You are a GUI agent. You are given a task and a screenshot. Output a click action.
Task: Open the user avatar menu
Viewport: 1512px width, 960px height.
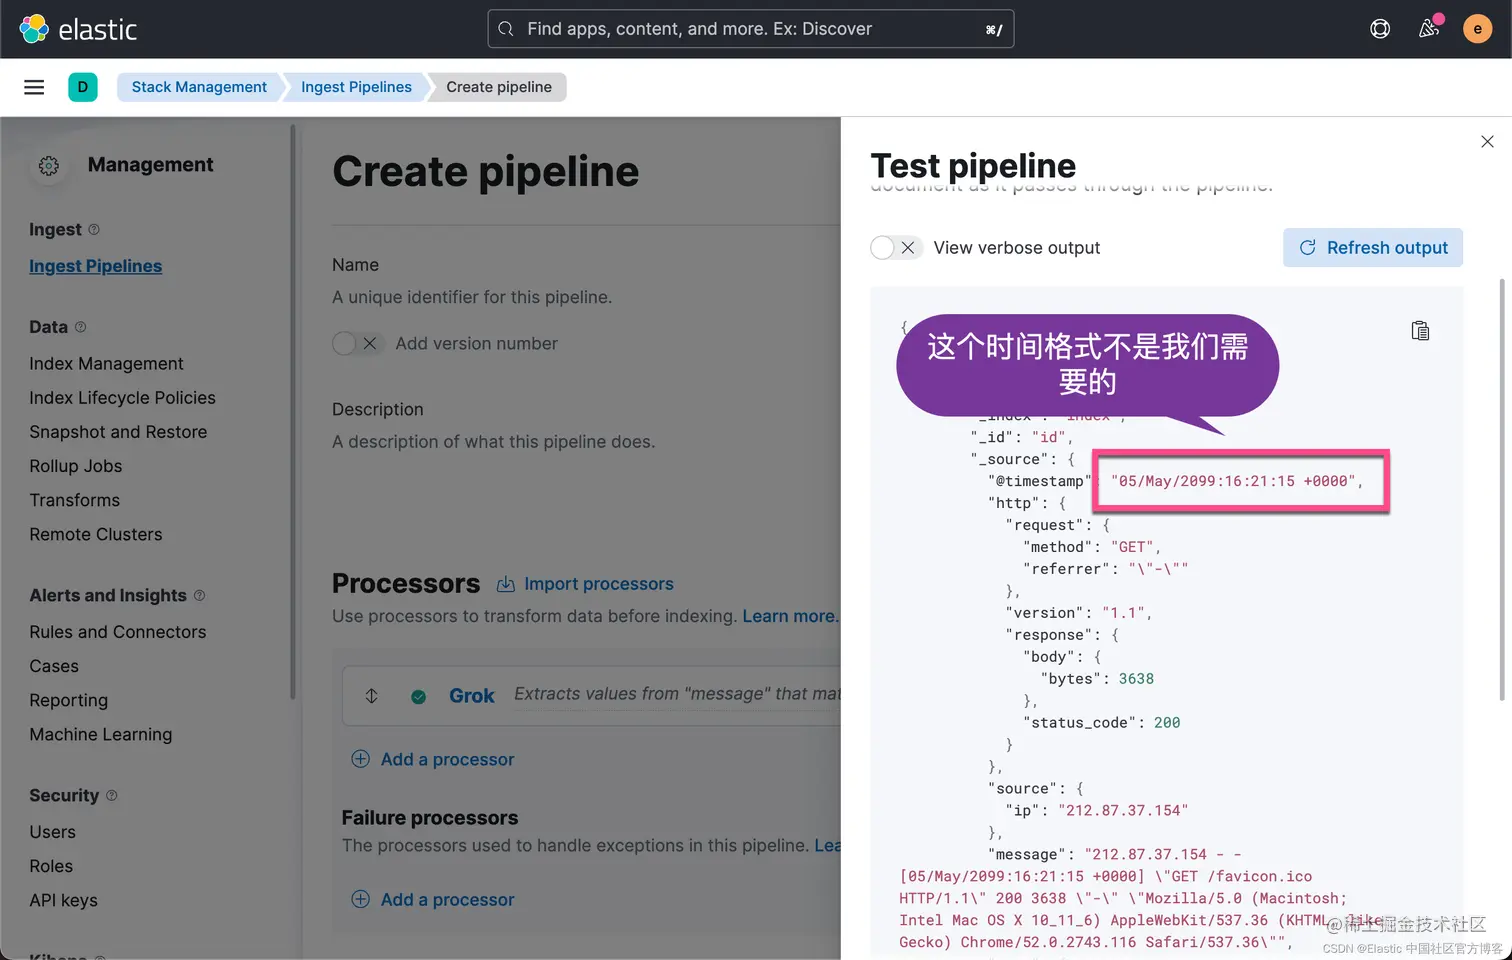(1477, 29)
